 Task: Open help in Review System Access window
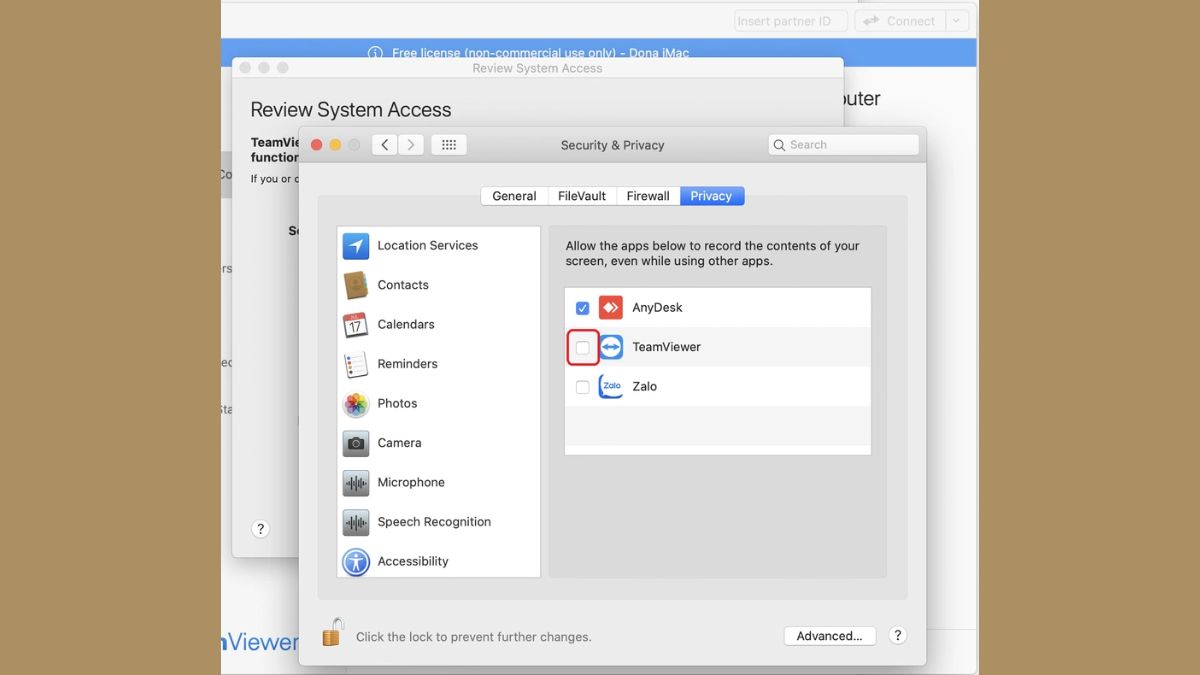pyautogui.click(x=261, y=530)
